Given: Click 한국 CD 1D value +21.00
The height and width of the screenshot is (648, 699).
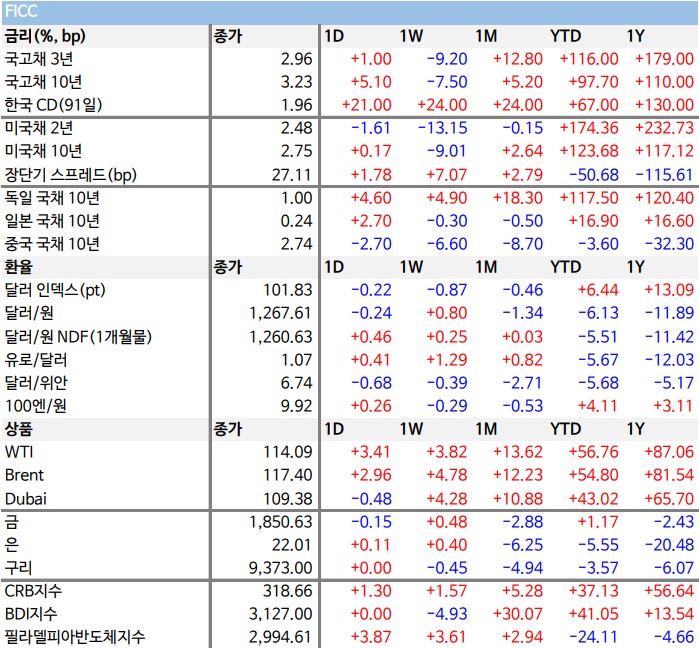Looking at the screenshot, I should [x=366, y=105].
